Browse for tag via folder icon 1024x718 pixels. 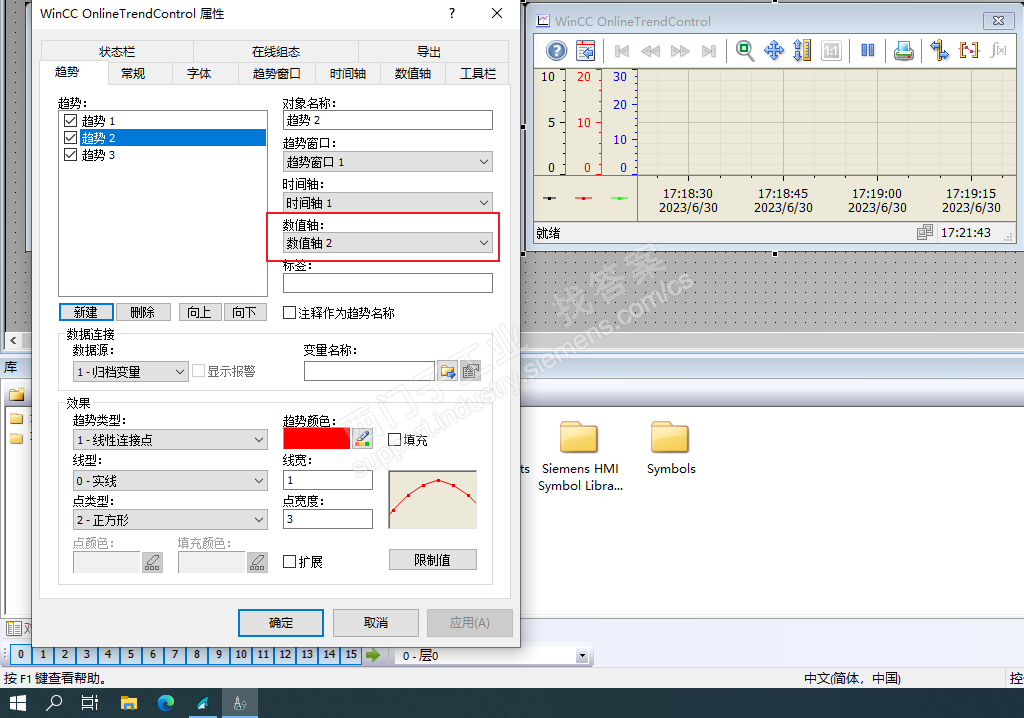[x=447, y=372]
